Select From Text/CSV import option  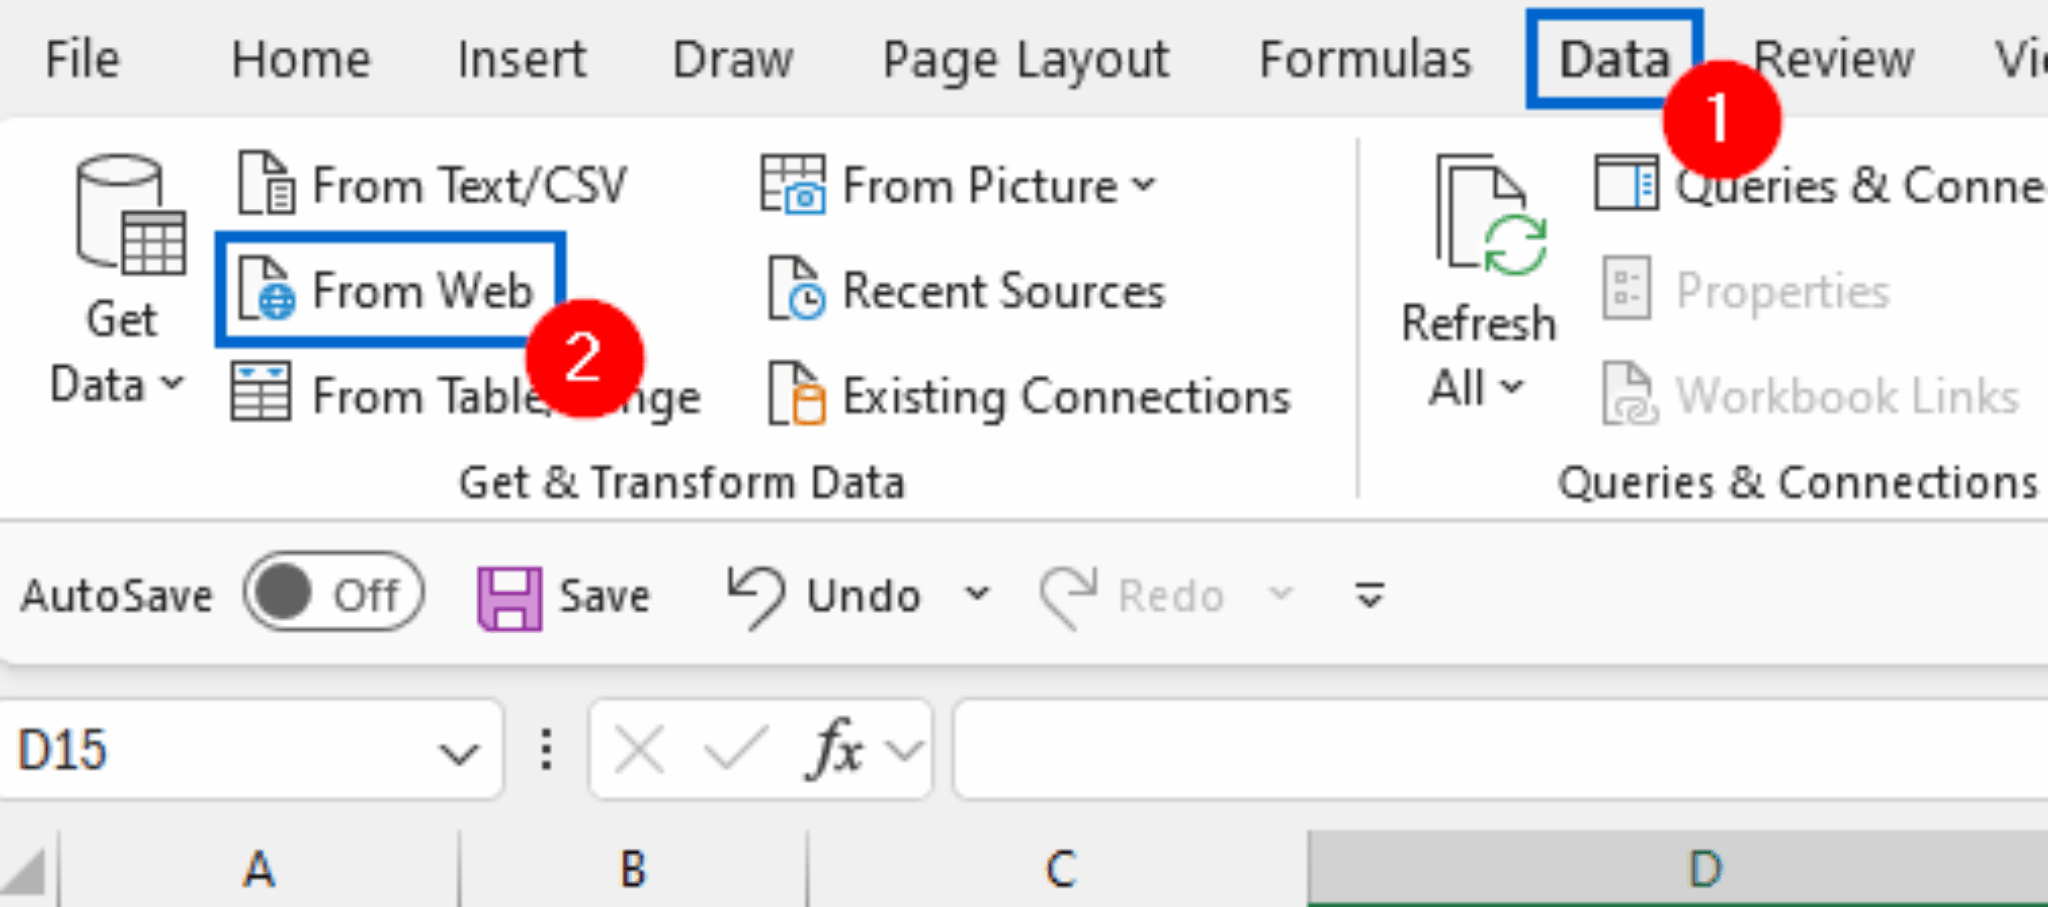pos(430,183)
